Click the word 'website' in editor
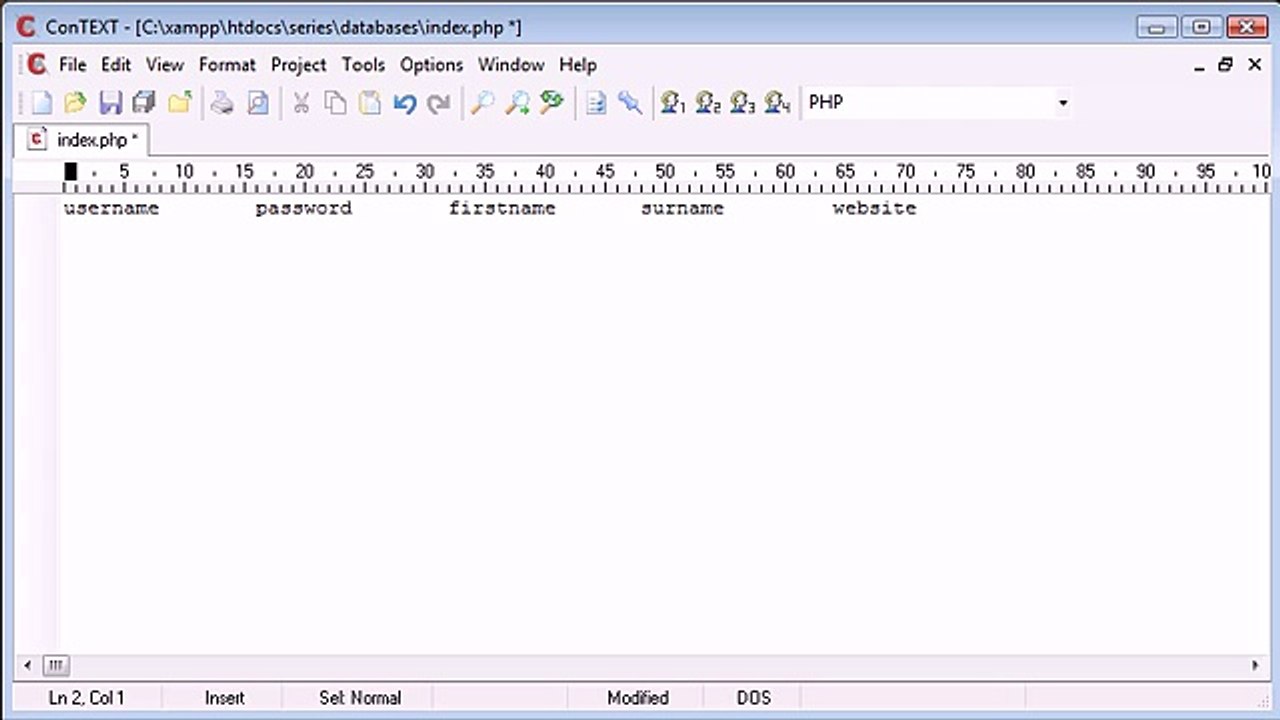The height and width of the screenshot is (720, 1280). 875,208
